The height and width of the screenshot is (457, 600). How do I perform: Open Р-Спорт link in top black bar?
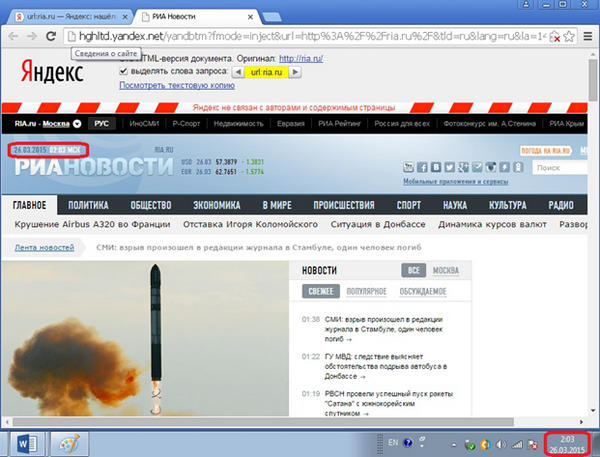click(186, 124)
